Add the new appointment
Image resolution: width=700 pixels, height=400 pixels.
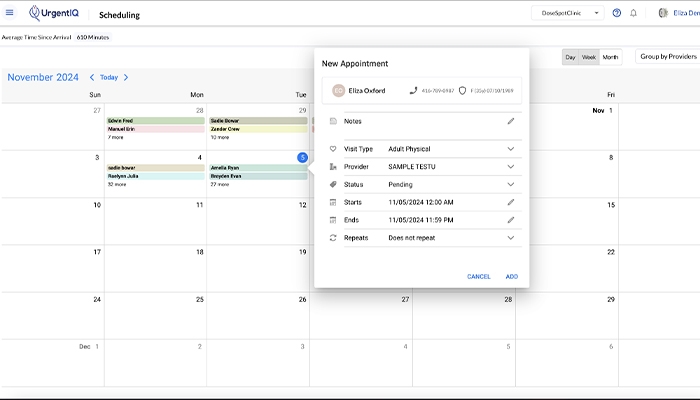click(512, 277)
